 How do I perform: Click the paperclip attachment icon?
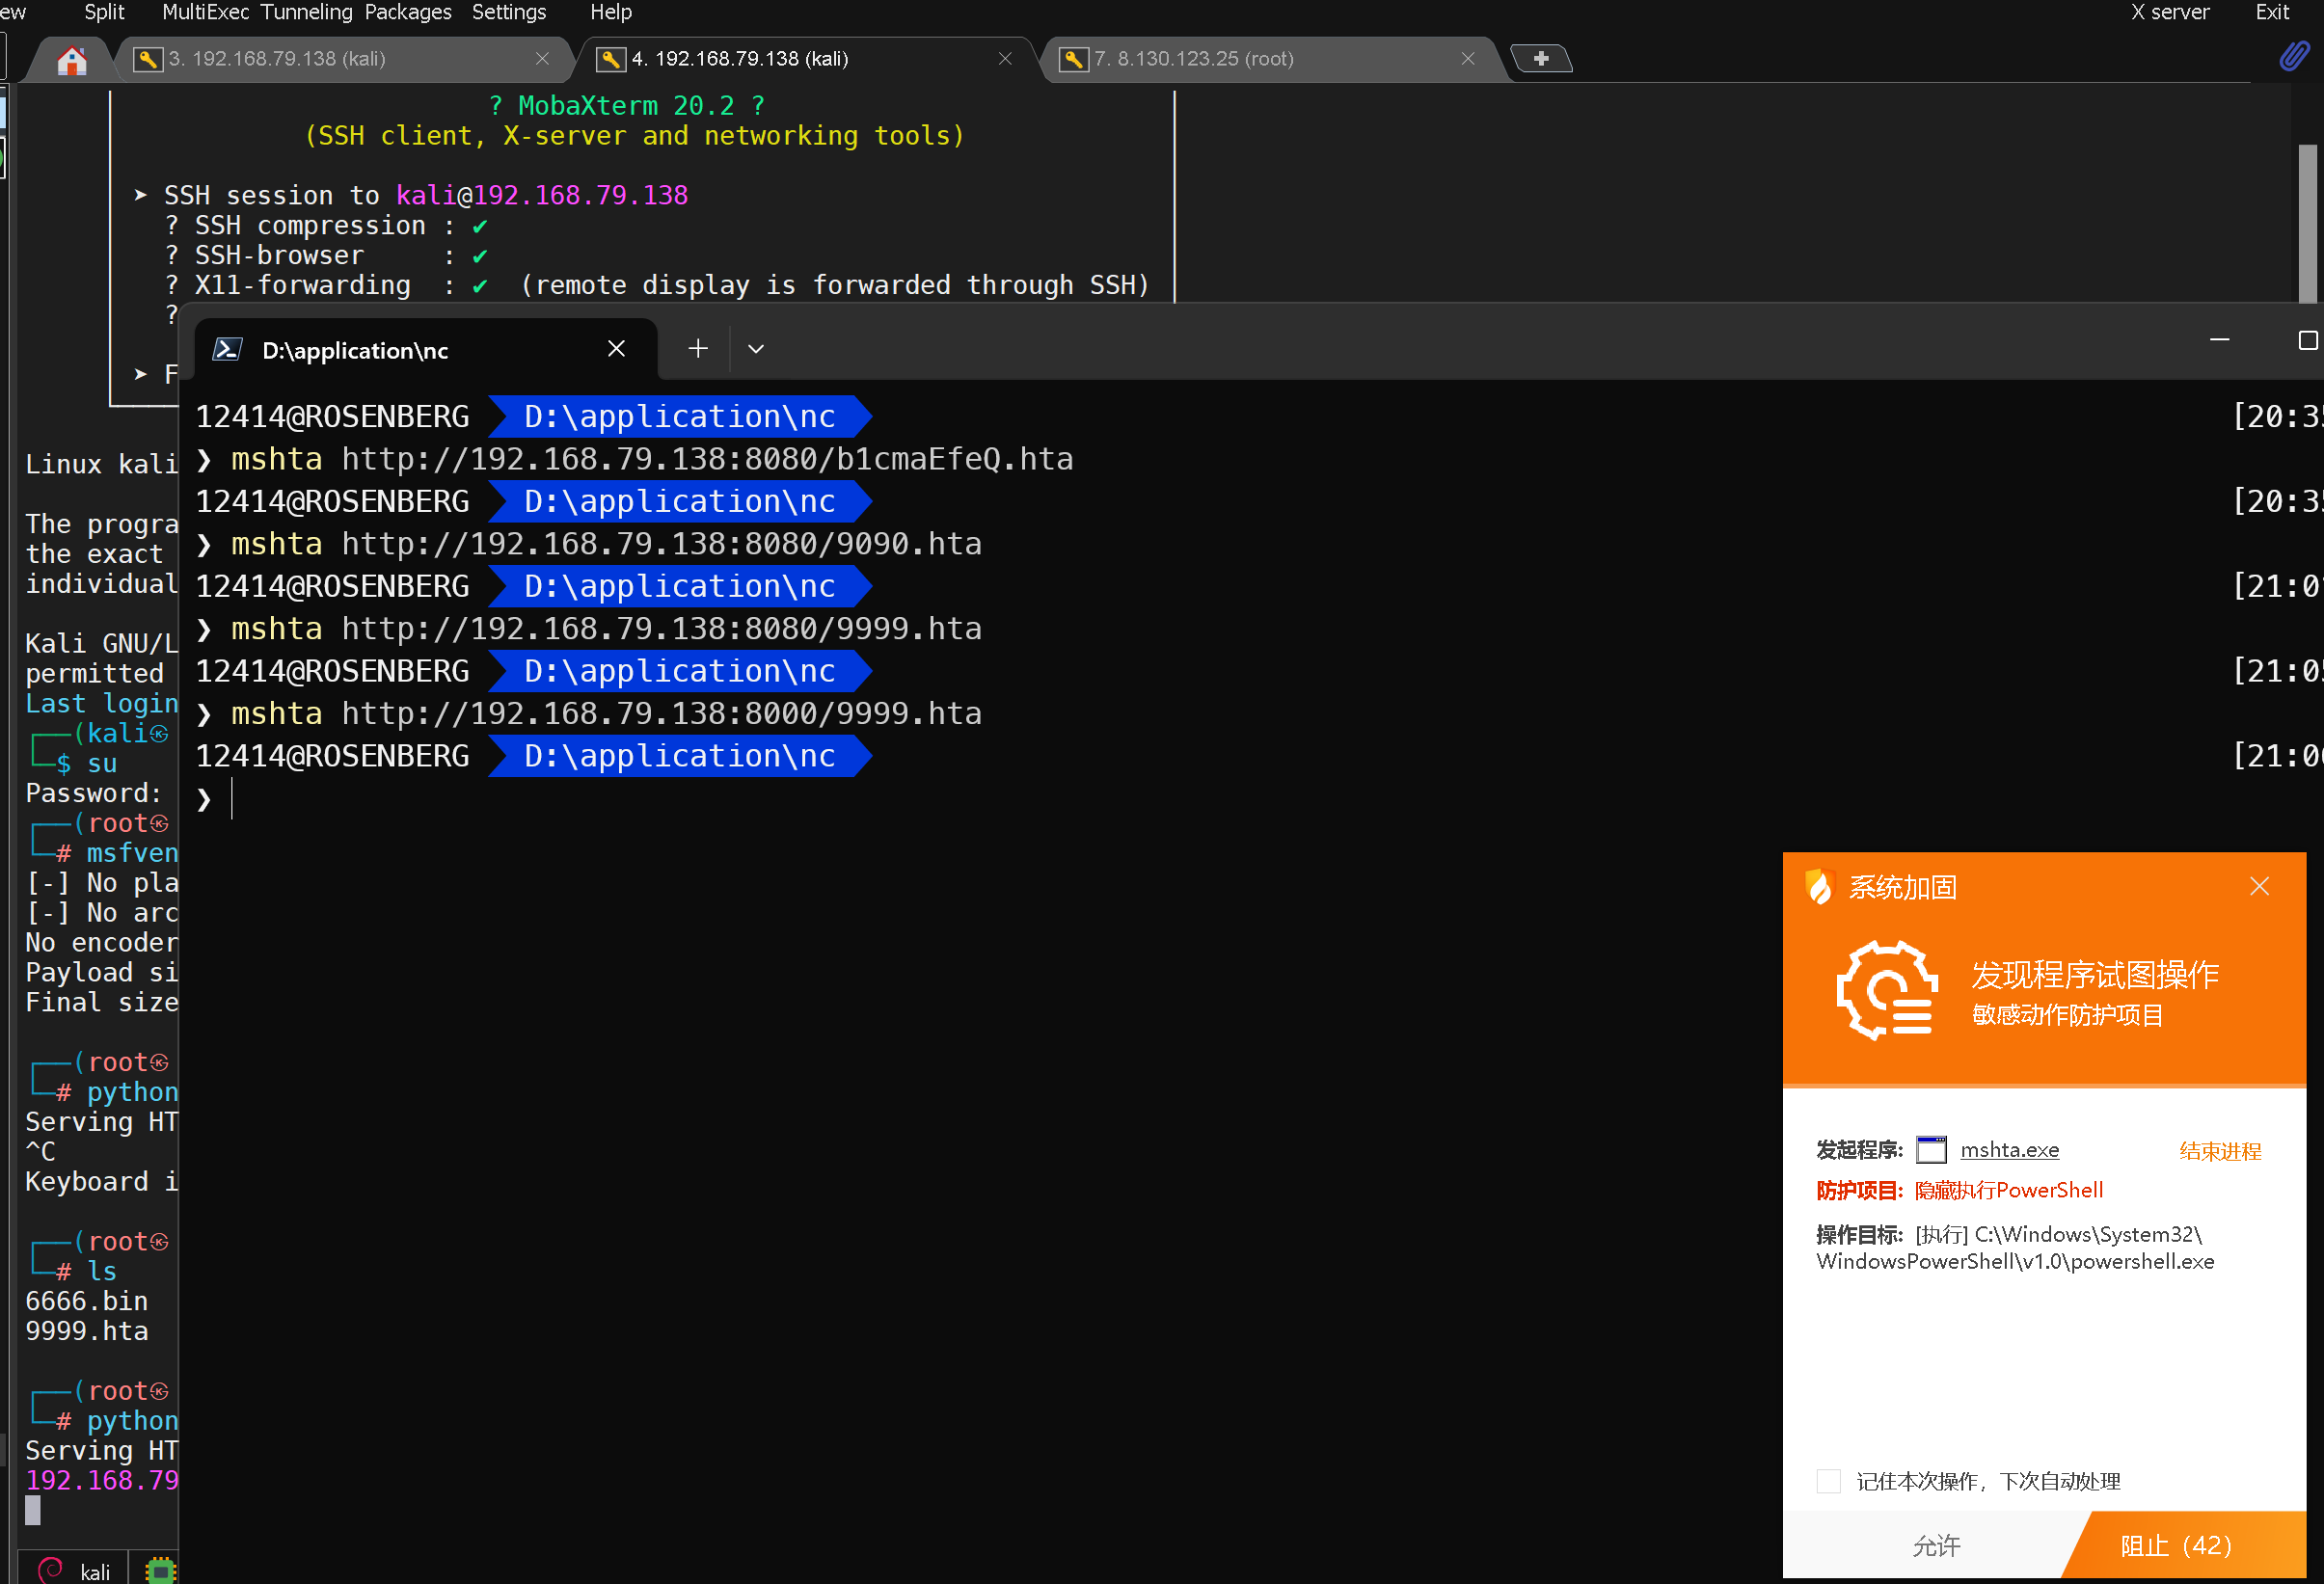pos(2294,57)
